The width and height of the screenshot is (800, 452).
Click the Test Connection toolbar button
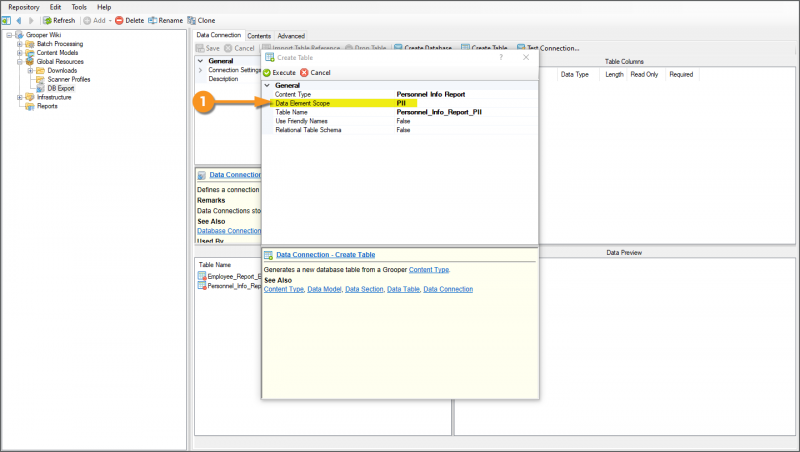coord(548,48)
